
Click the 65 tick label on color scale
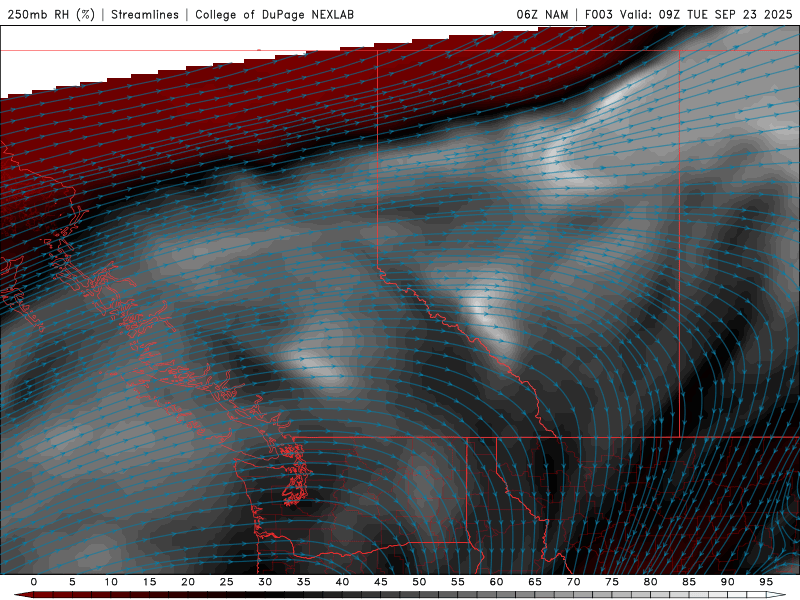534,582
